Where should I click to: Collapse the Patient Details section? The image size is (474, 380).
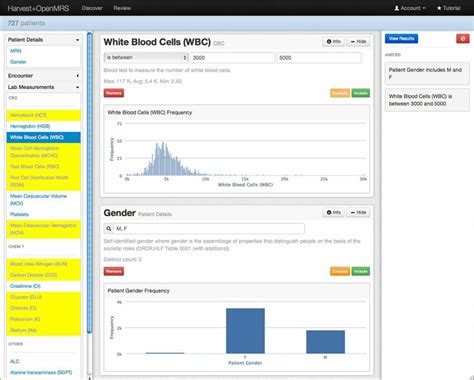point(43,40)
